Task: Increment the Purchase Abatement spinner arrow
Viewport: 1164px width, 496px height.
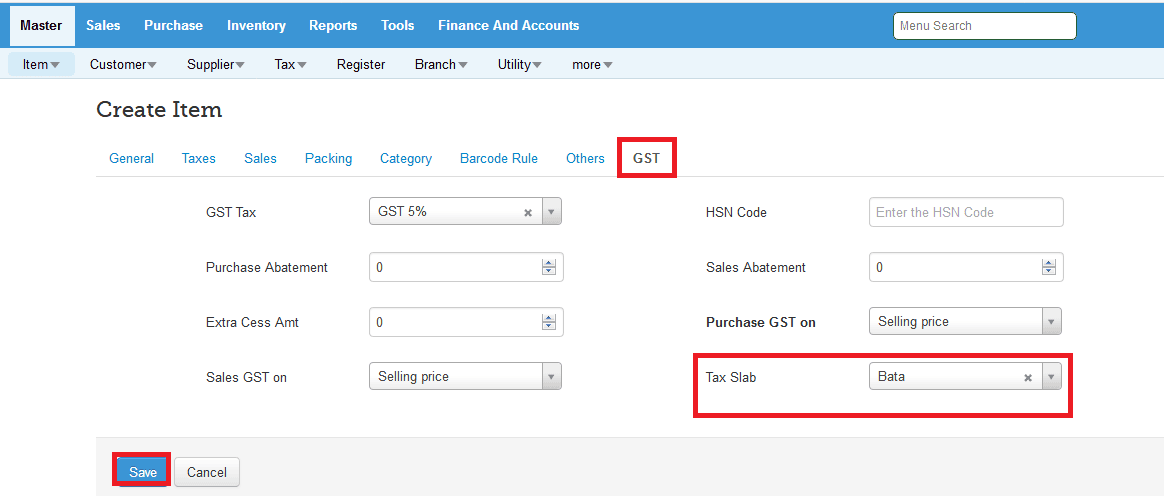Action: pos(548,263)
